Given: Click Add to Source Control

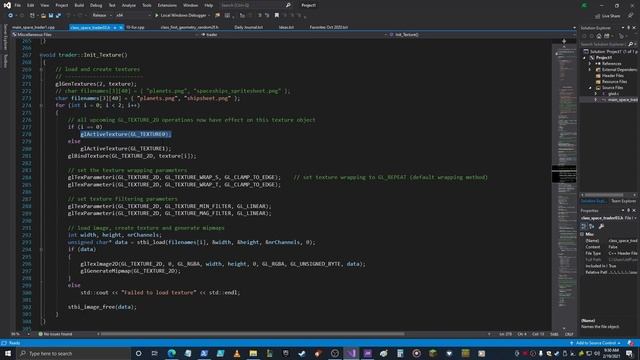Looking at the screenshot, I should click(x=595, y=343).
